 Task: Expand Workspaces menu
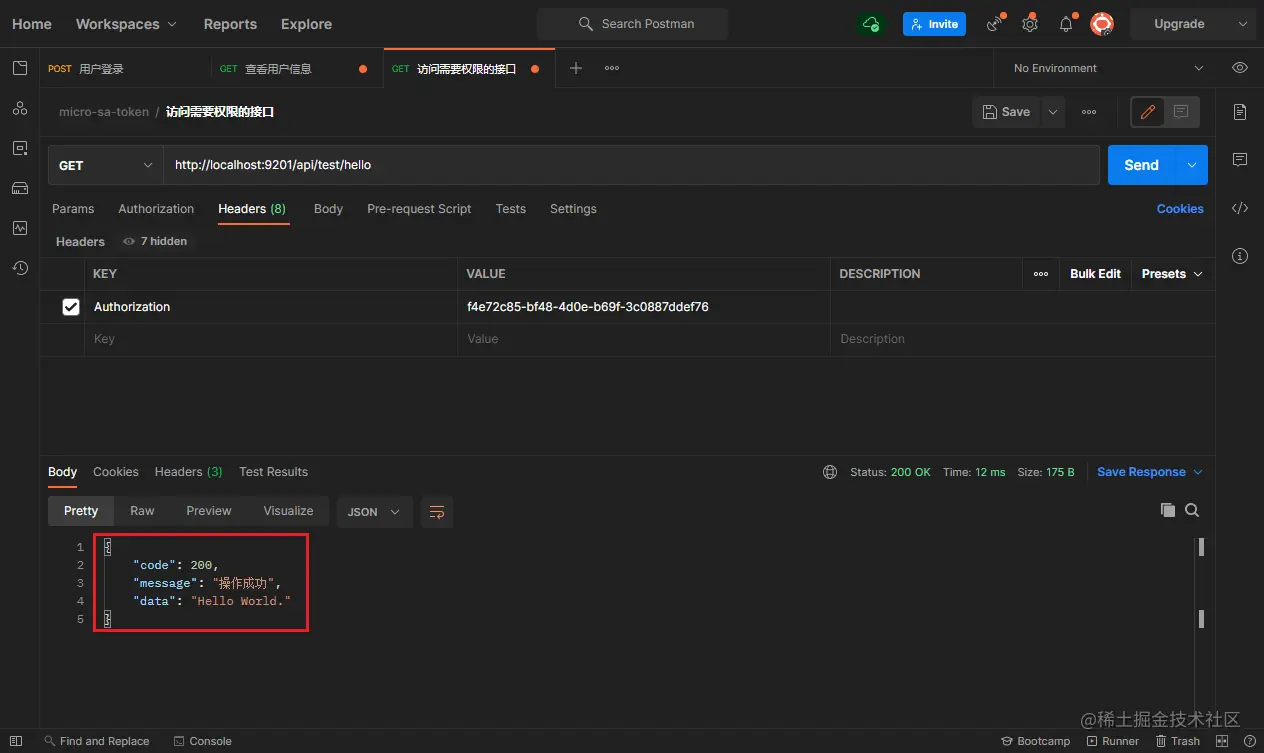point(126,24)
